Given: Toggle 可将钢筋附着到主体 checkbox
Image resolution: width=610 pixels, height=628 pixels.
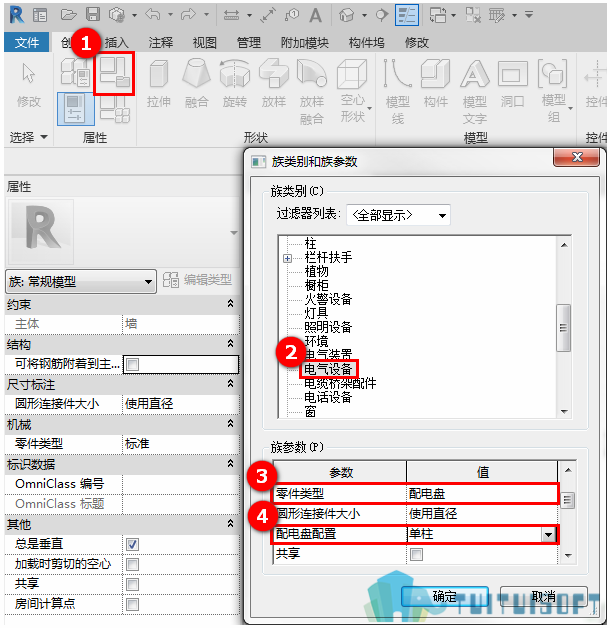Looking at the screenshot, I should tap(132, 364).
